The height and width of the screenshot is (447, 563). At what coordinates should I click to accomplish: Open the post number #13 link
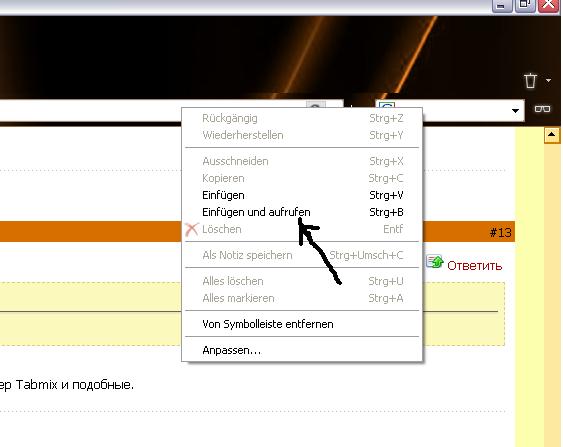point(501,233)
